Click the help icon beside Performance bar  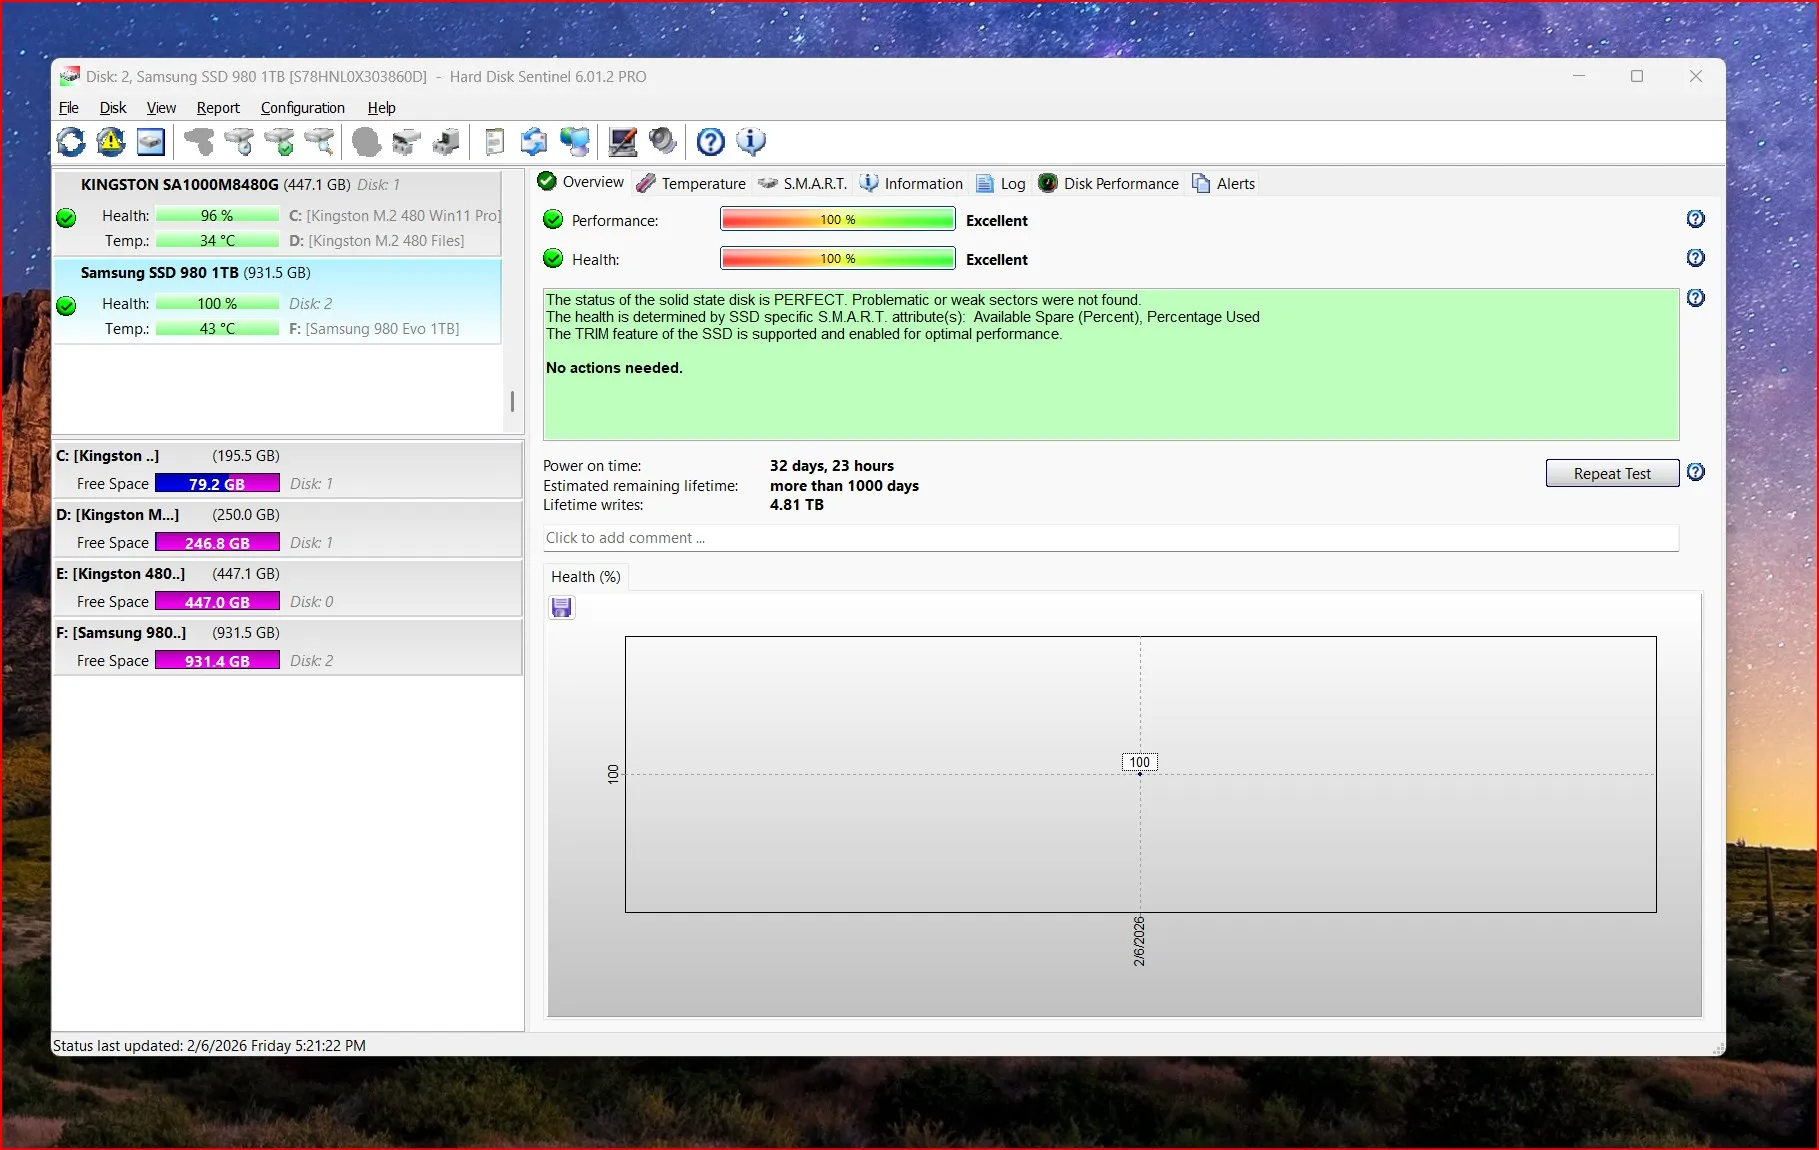(1695, 219)
